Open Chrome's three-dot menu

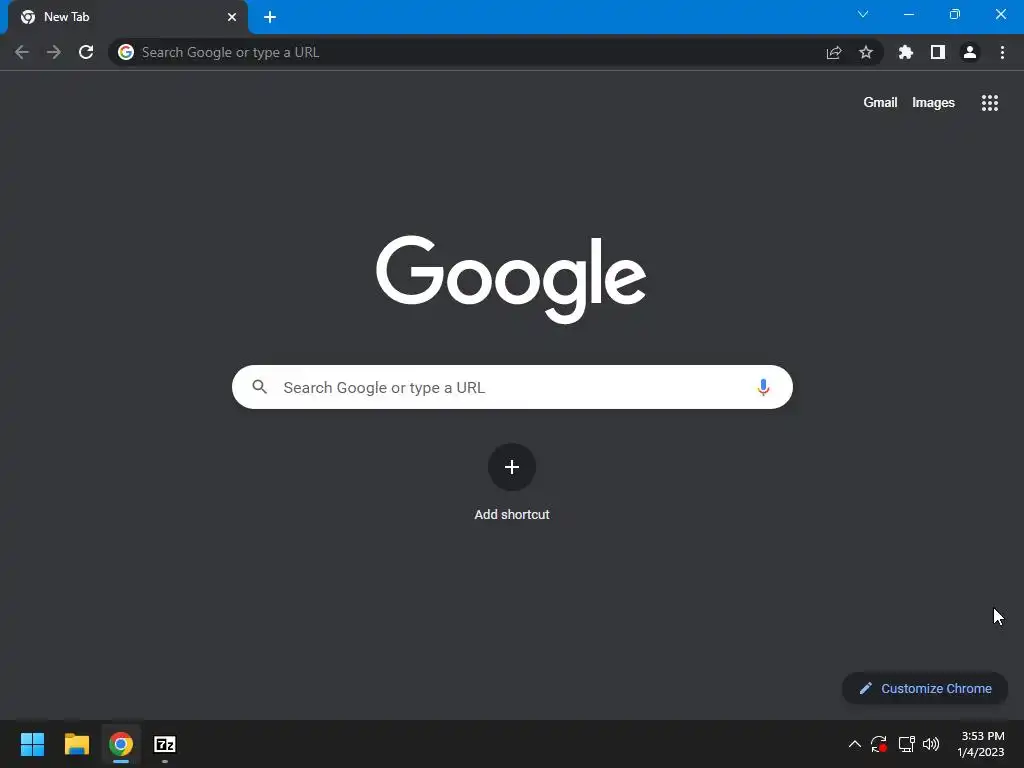coord(1002,52)
